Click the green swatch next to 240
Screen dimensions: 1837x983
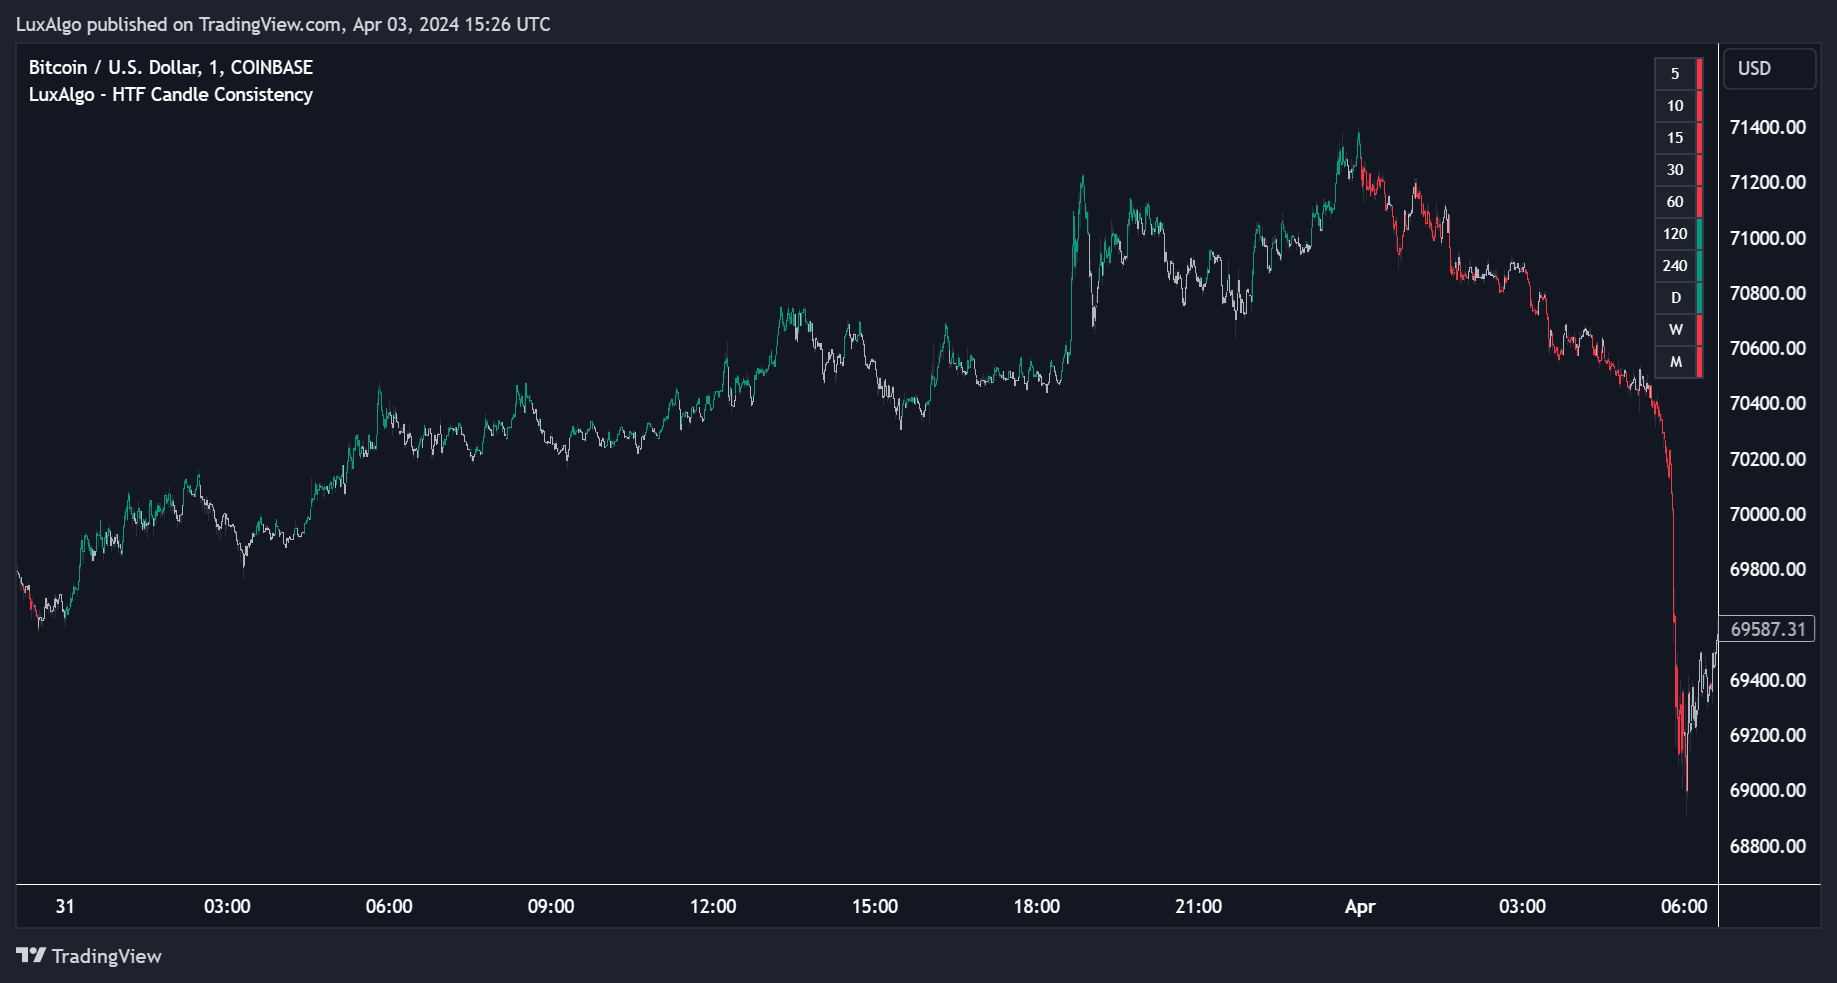coord(1699,266)
